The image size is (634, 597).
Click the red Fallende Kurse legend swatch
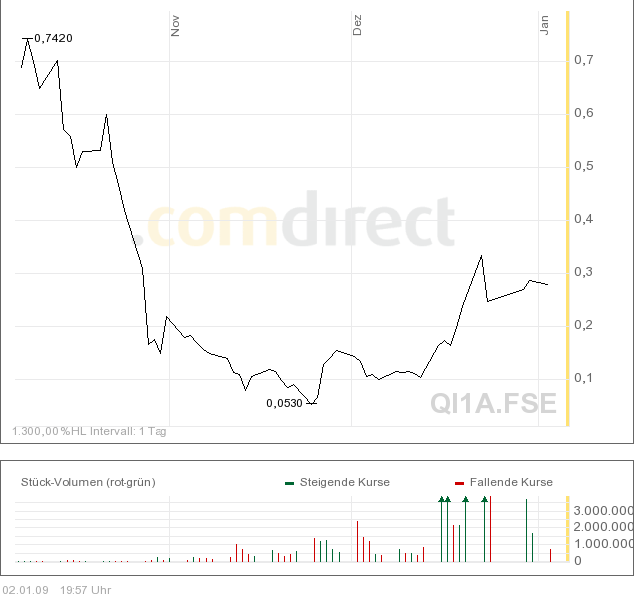[459, 483]
